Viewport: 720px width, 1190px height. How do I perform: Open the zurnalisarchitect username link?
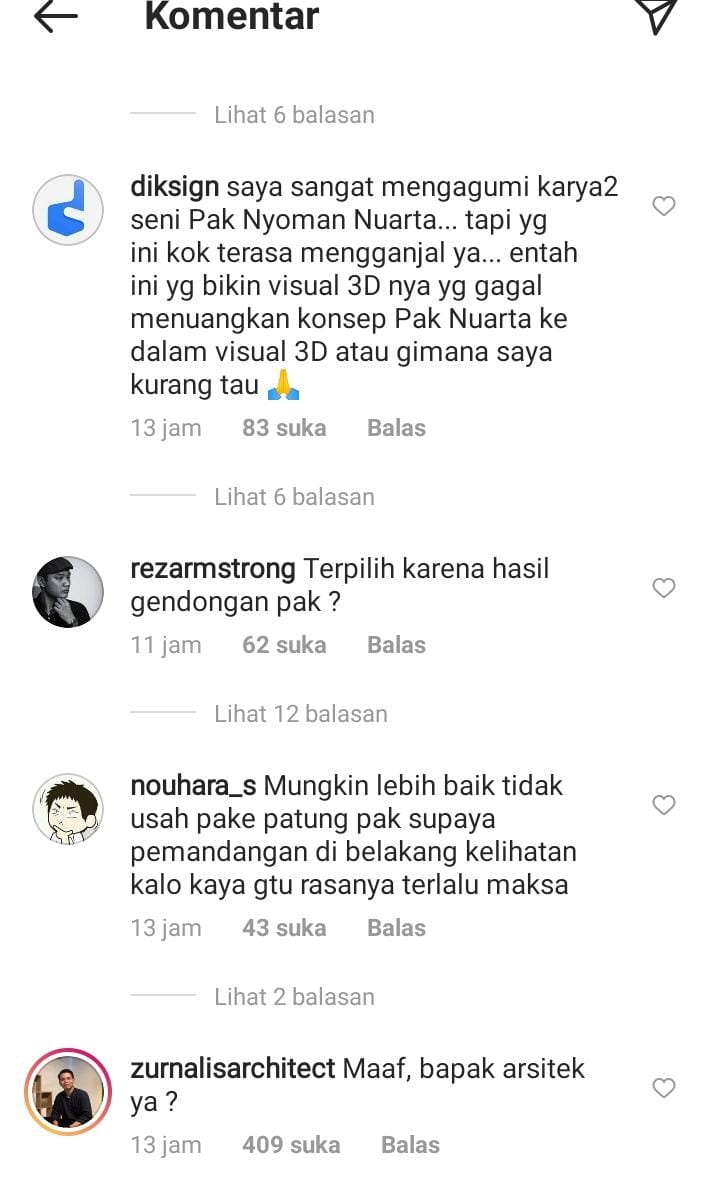(233, 1069)
